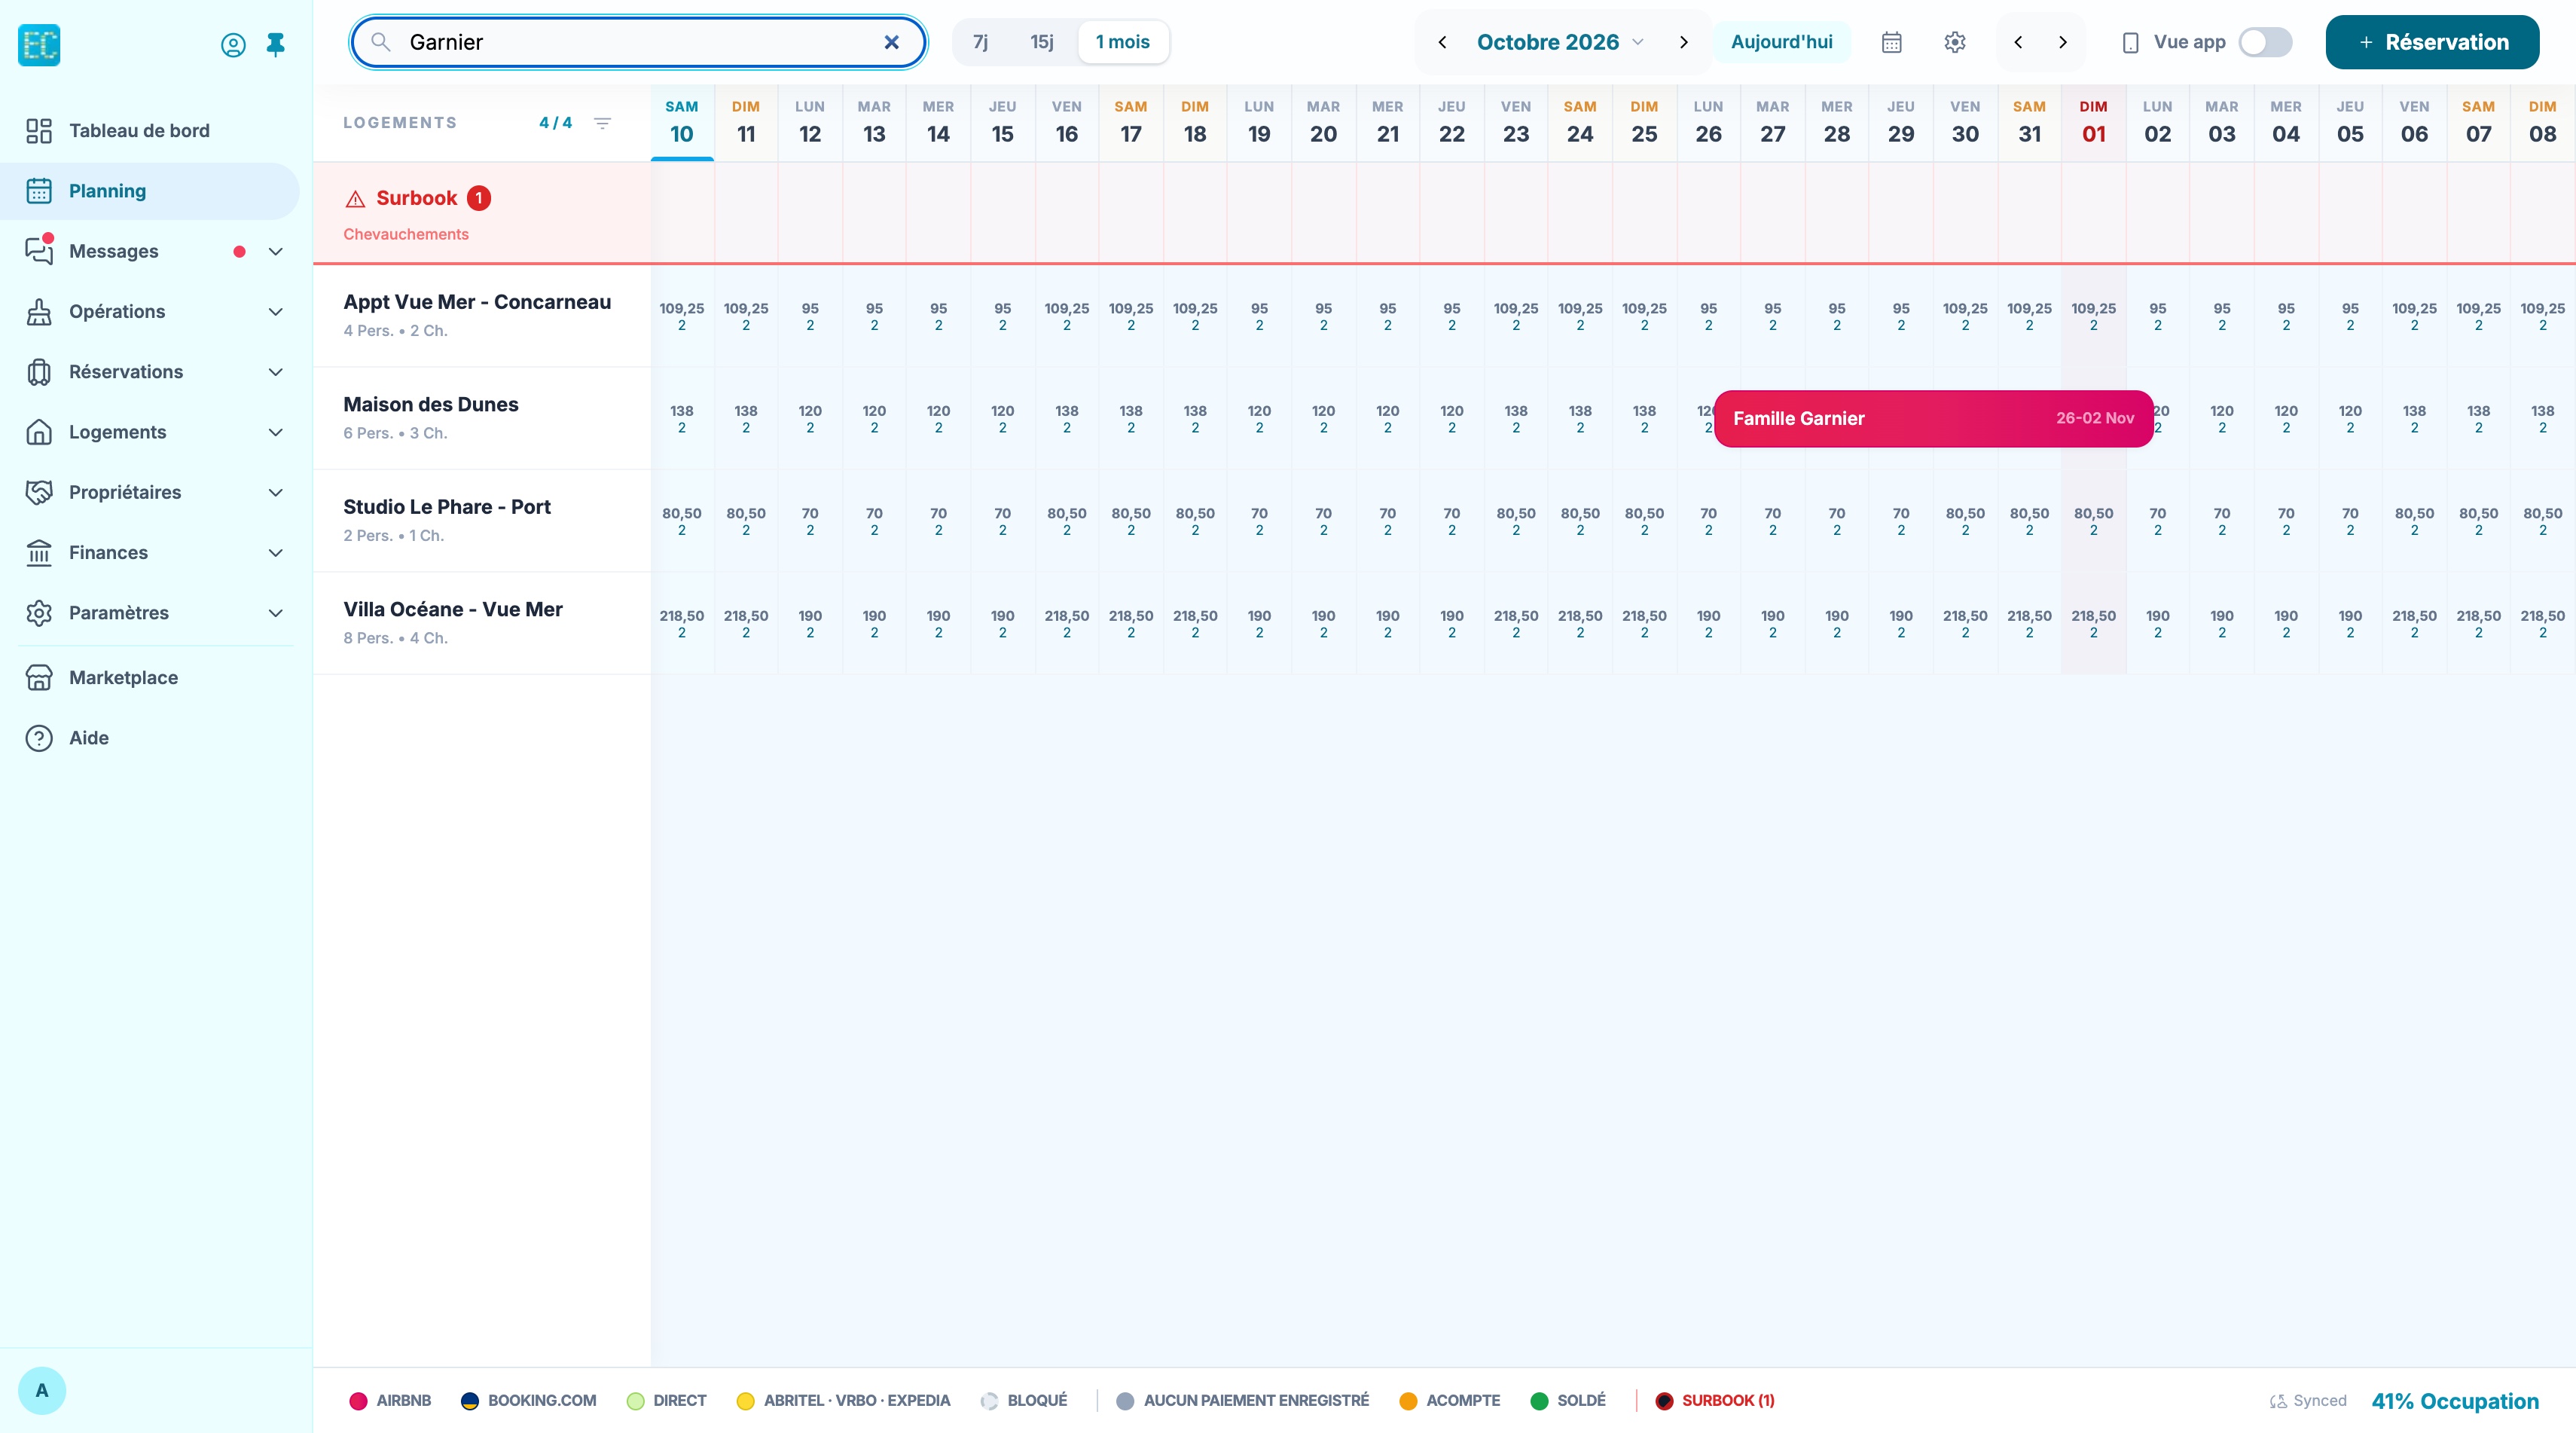Expand the Messages menu chevron
This screenshot has width=2576, height=1433.
click(276, 252)
